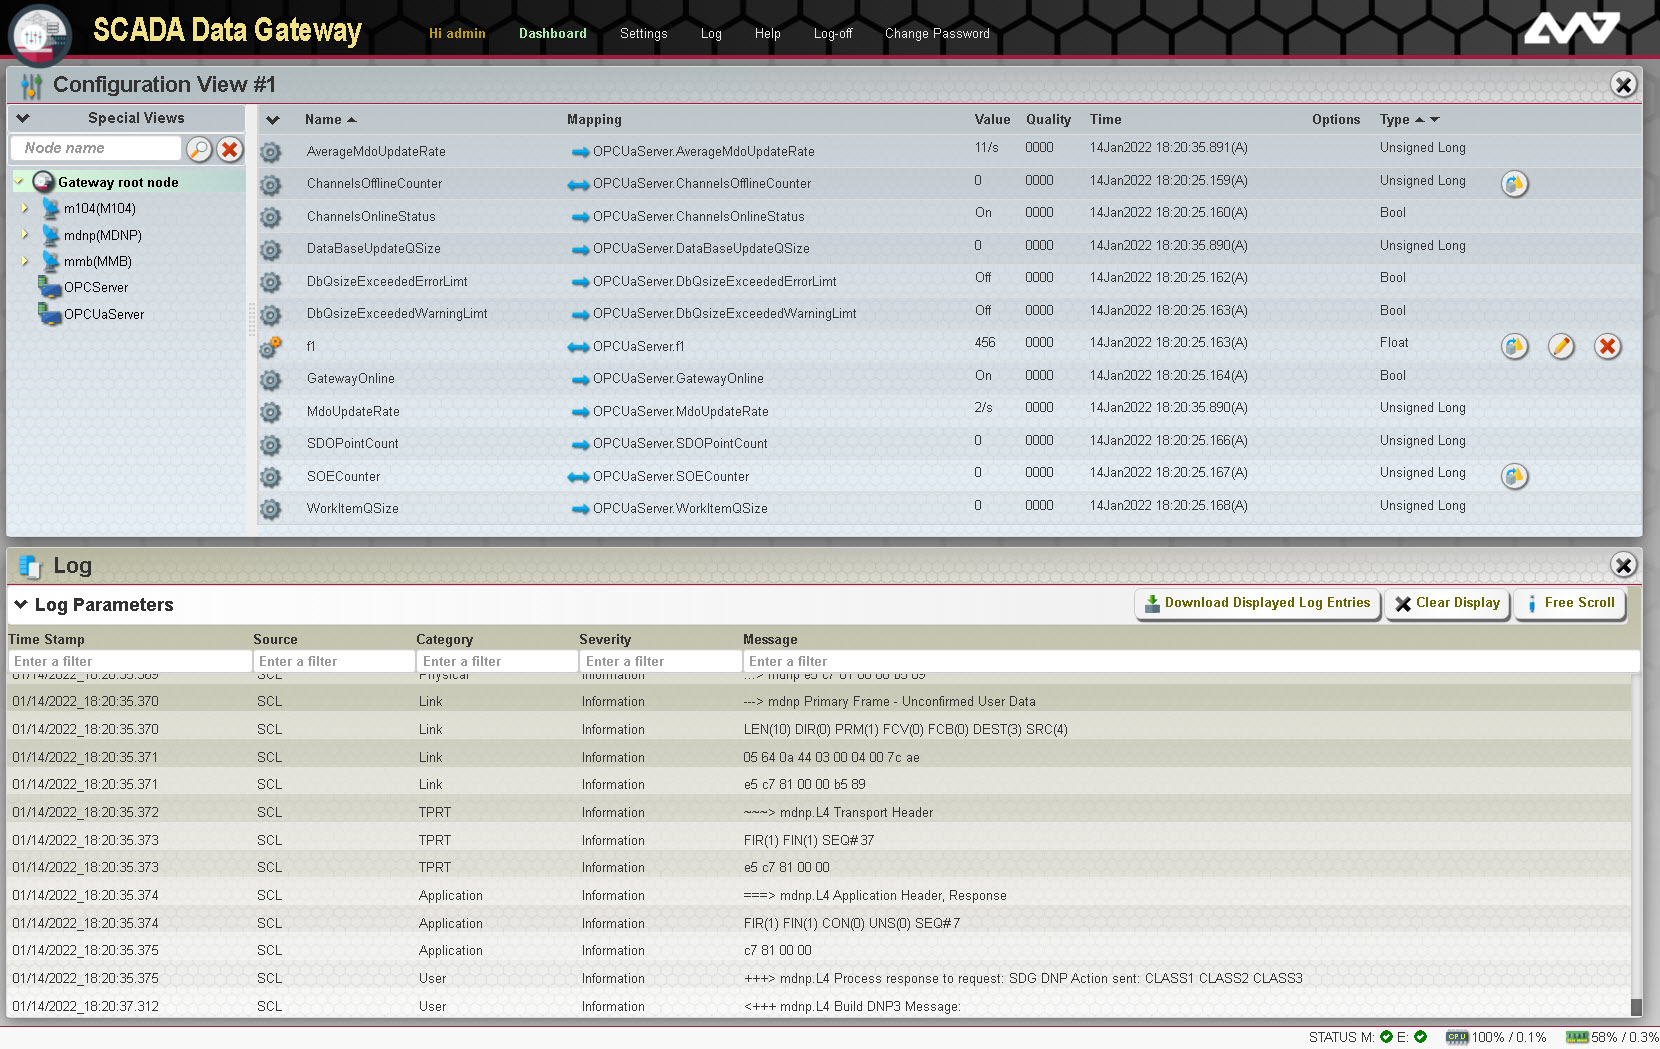
Task: Toggle Type column sort order arrows
Action: (1427, 120)
